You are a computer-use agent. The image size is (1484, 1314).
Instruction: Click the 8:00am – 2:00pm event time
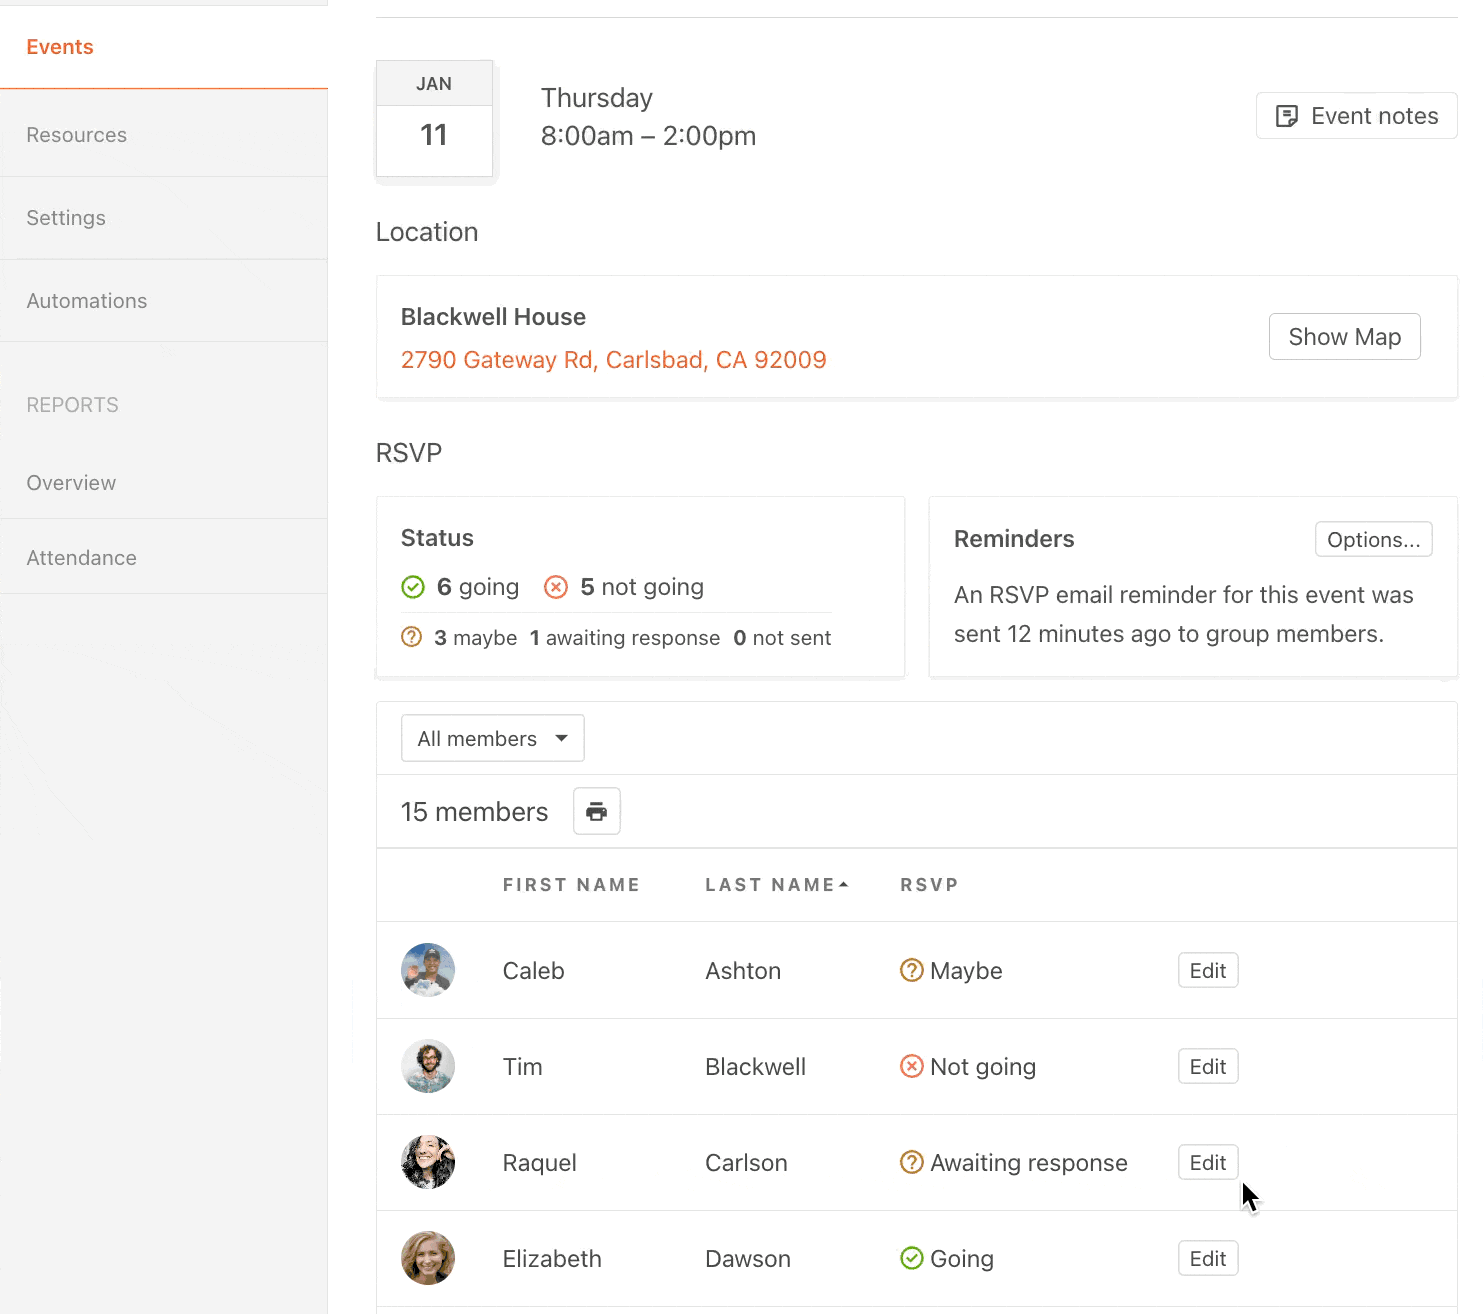tap(648, 136)
